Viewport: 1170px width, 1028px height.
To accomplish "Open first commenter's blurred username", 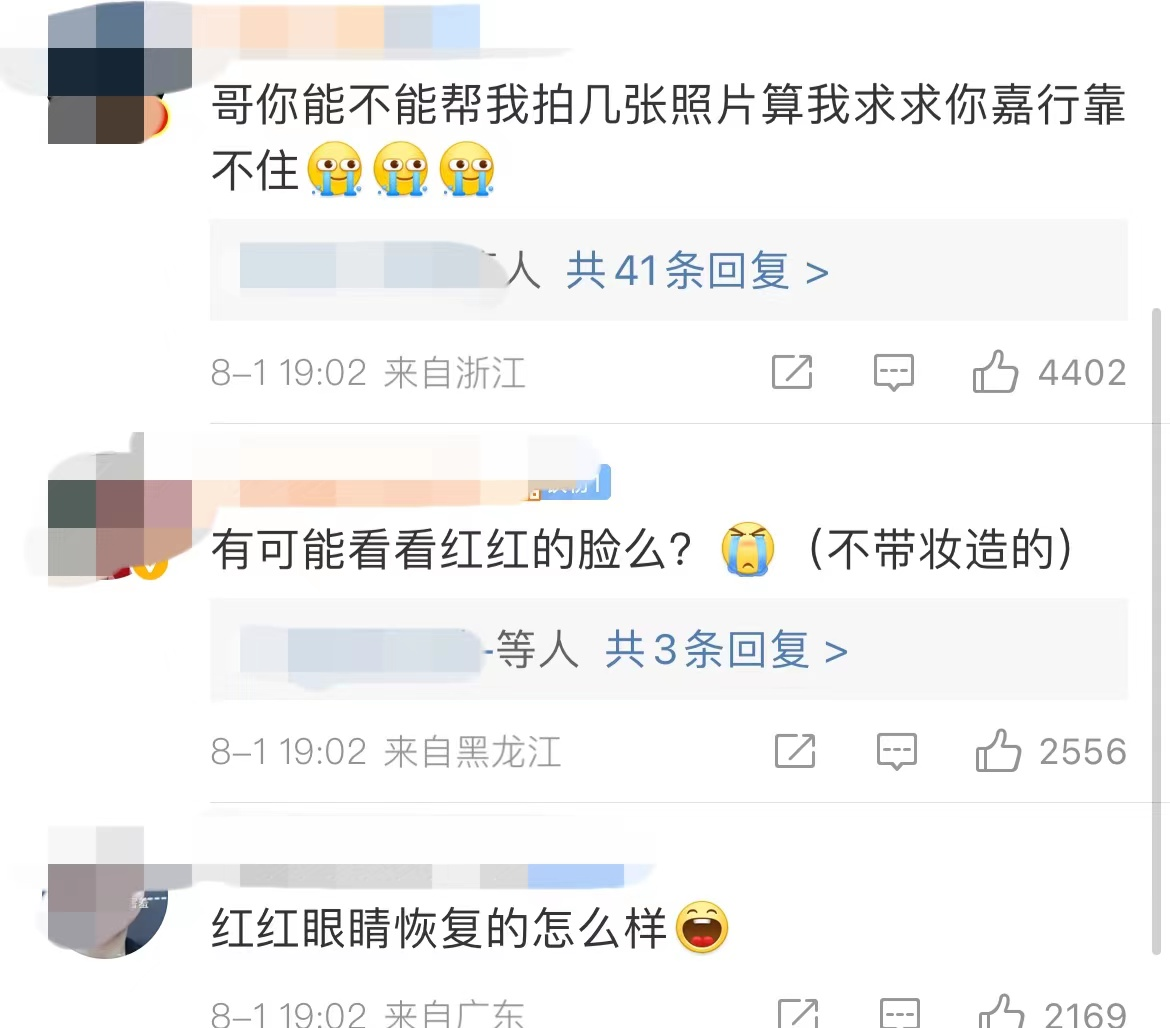I will point(336,27).
